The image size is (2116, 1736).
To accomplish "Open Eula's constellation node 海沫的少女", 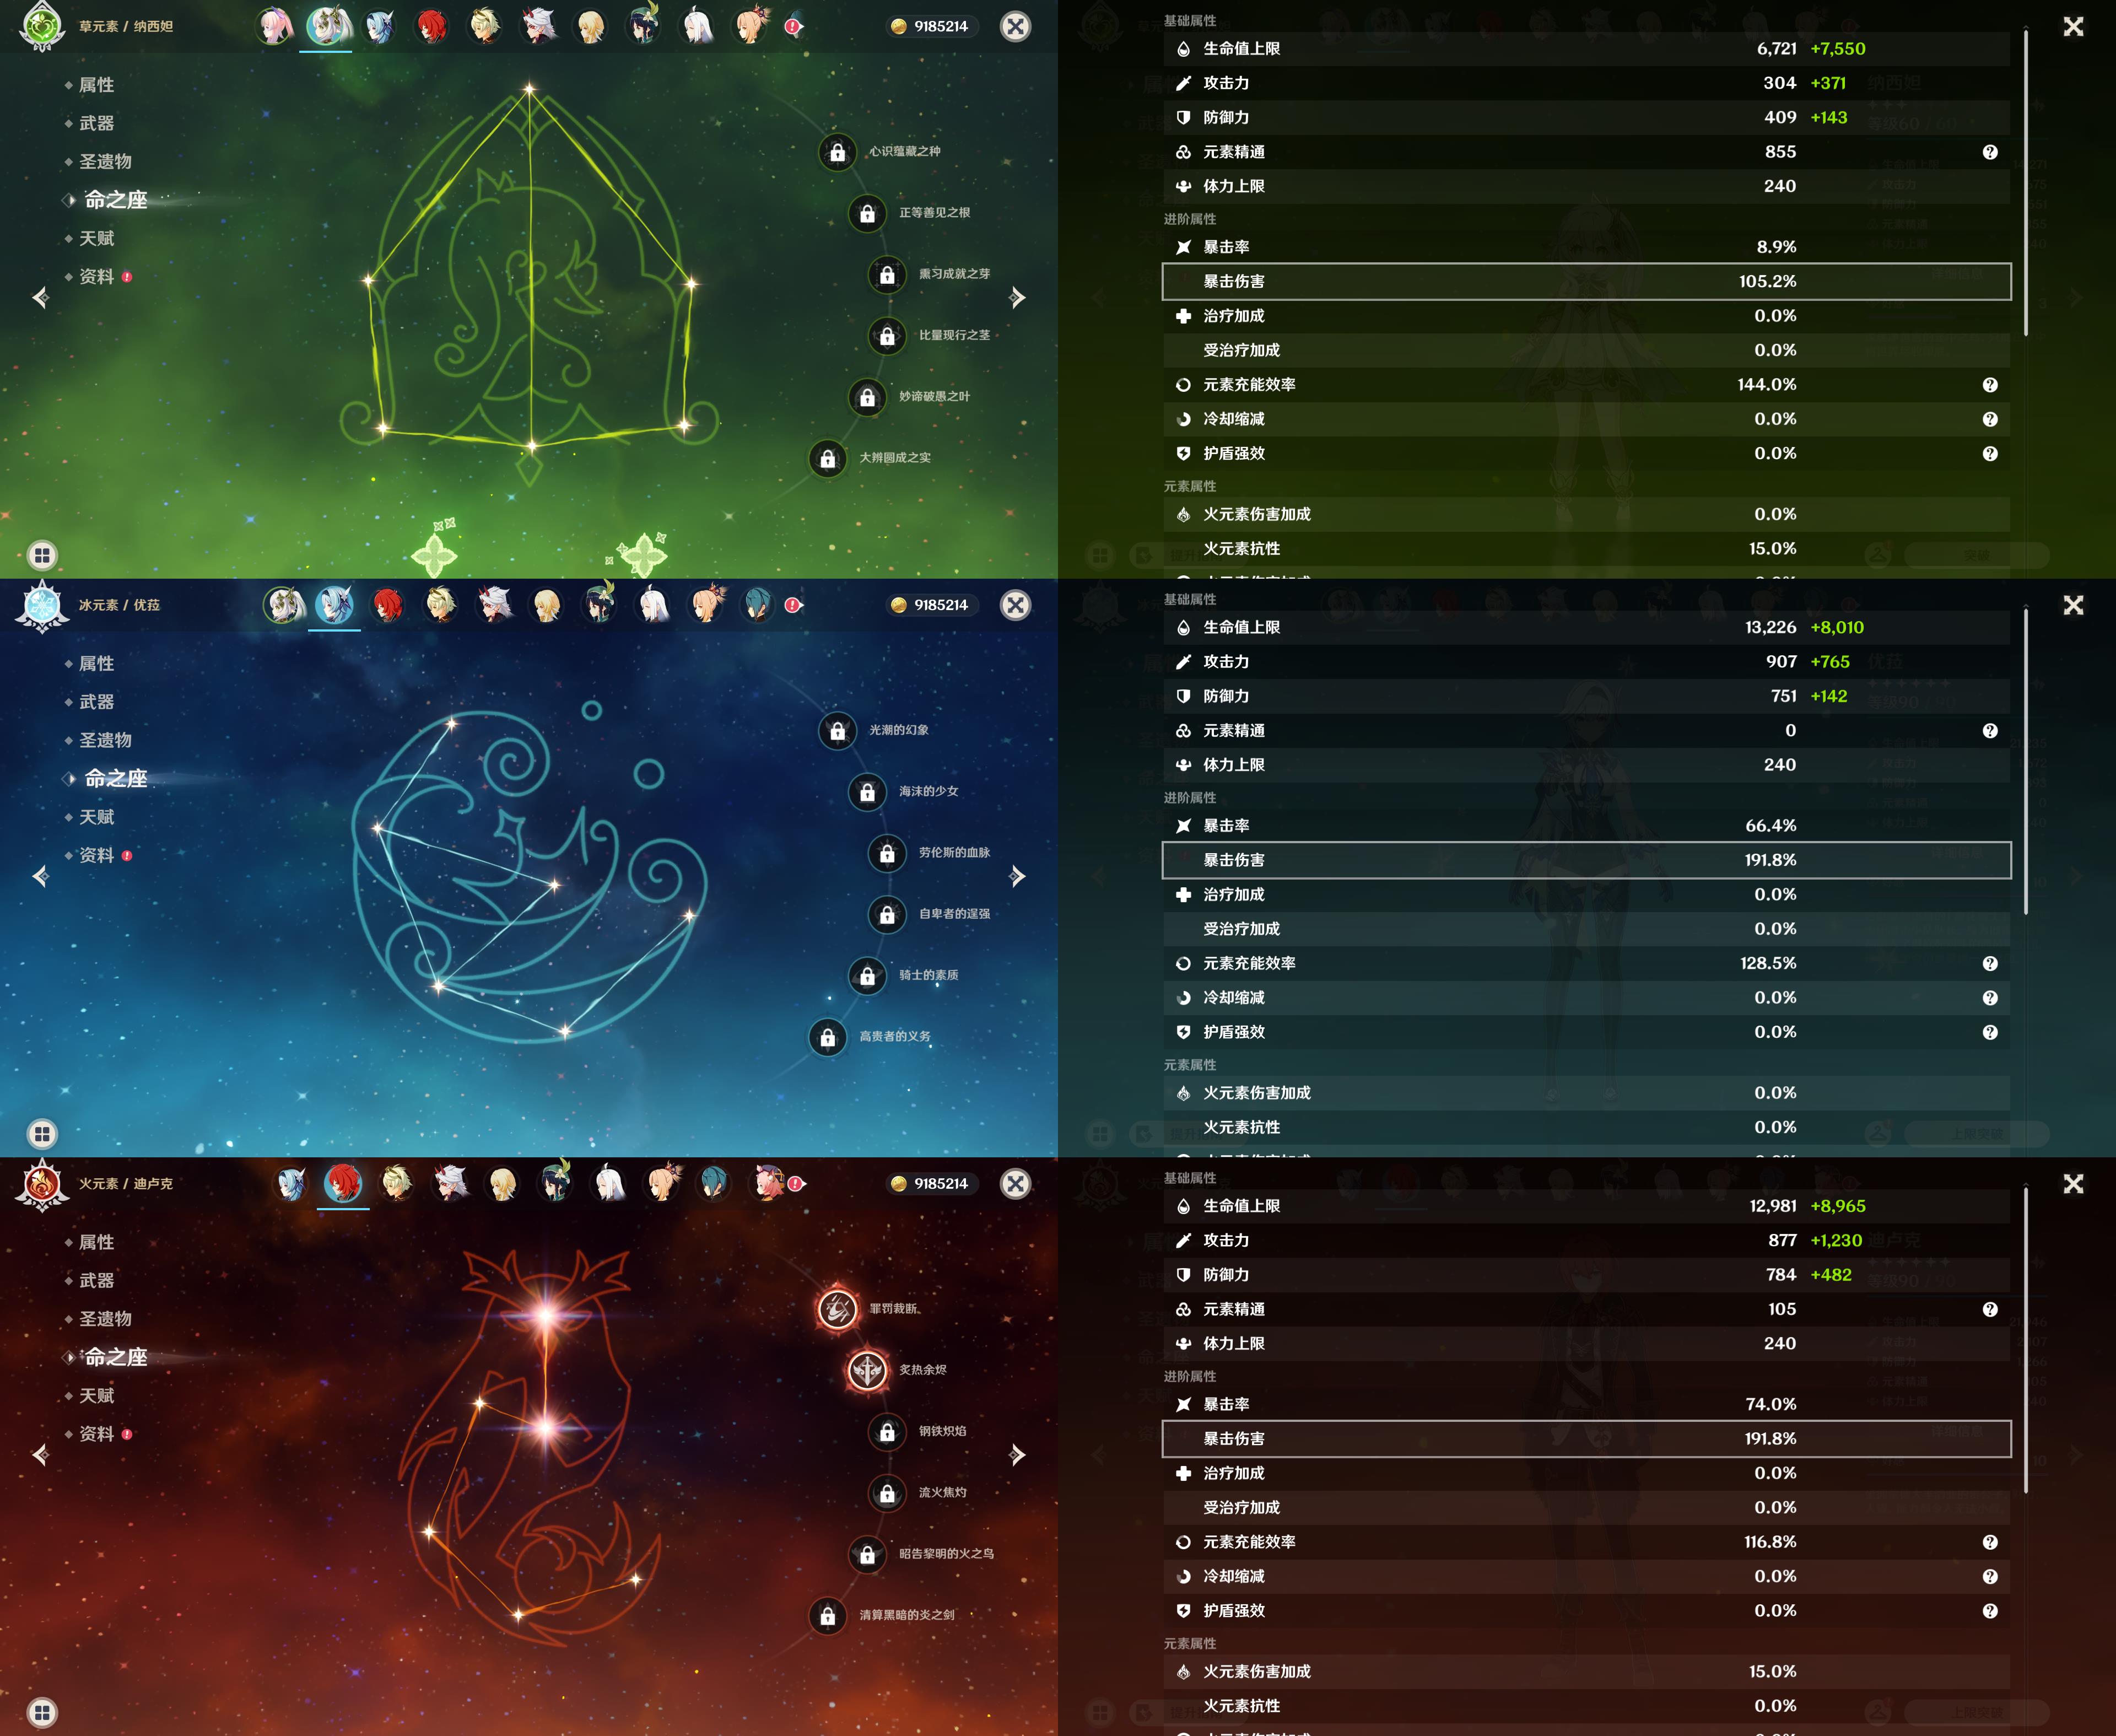I will [867, 792].
